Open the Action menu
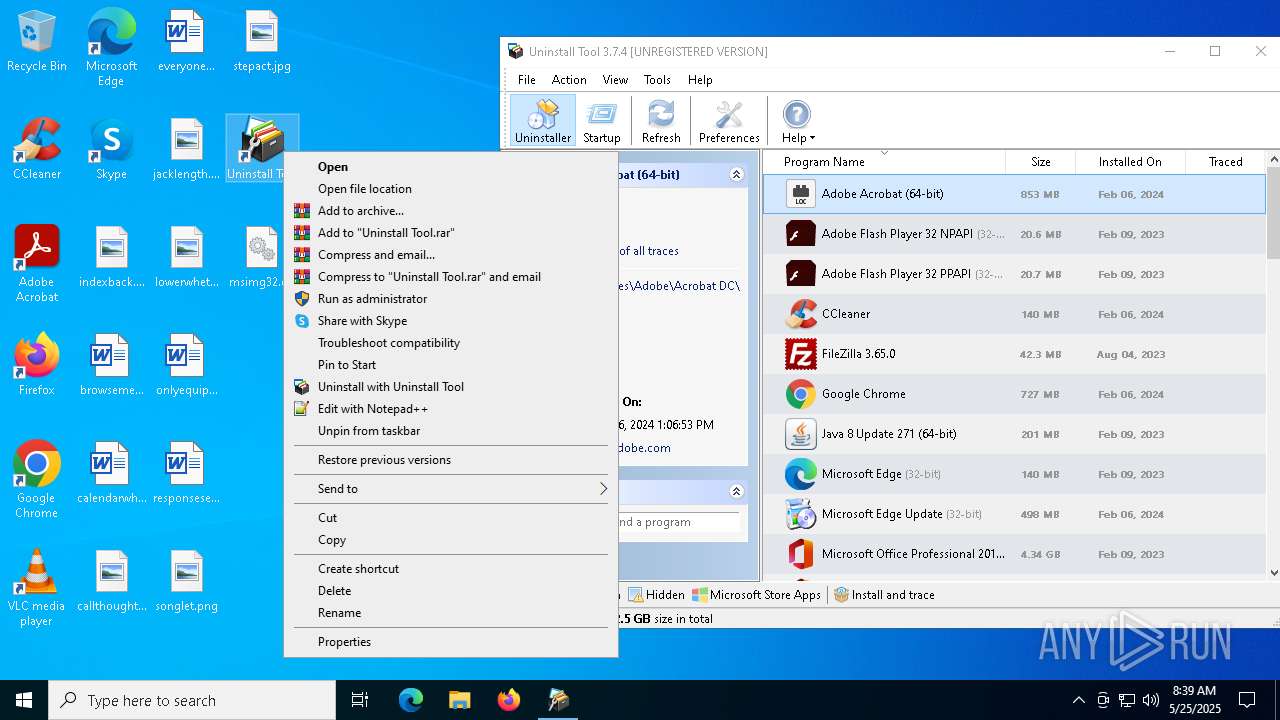1280x720 pixels. point(569,80)
